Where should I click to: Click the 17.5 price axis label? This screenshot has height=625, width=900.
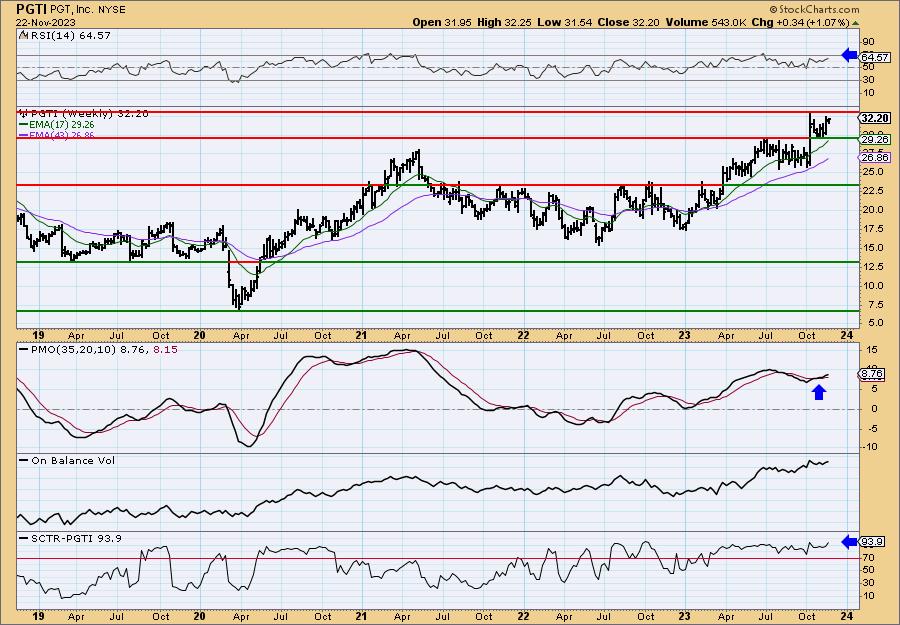click(872, 228)
